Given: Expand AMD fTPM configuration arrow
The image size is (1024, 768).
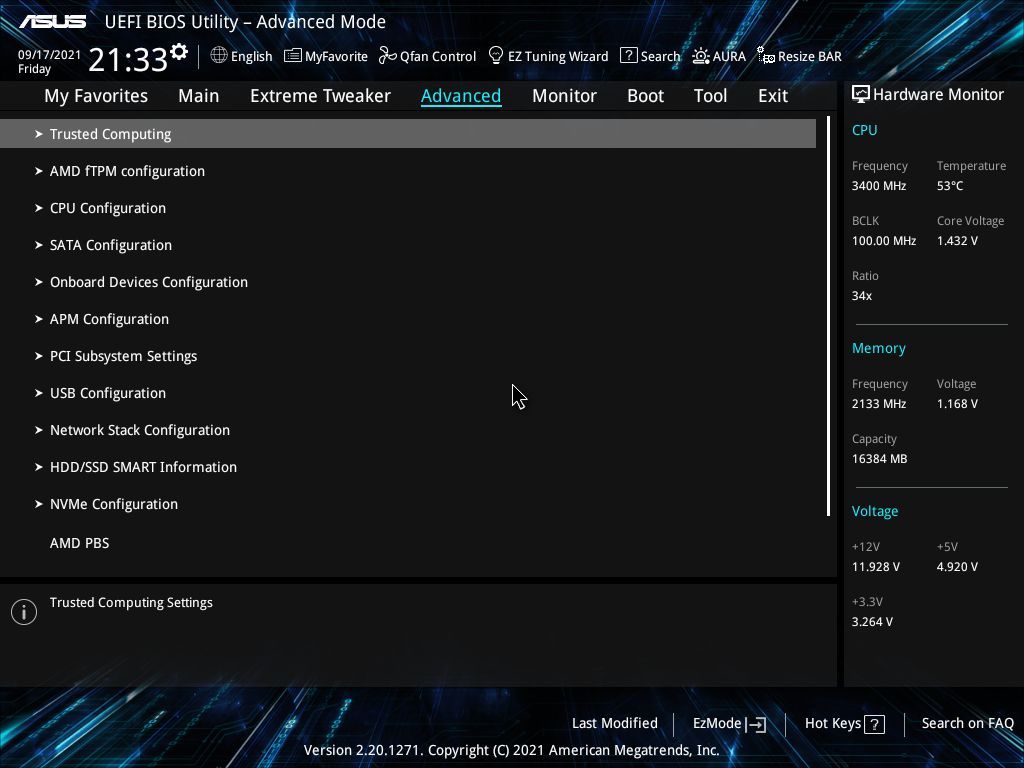Looking at the screenshot, I should coord(39,171).
